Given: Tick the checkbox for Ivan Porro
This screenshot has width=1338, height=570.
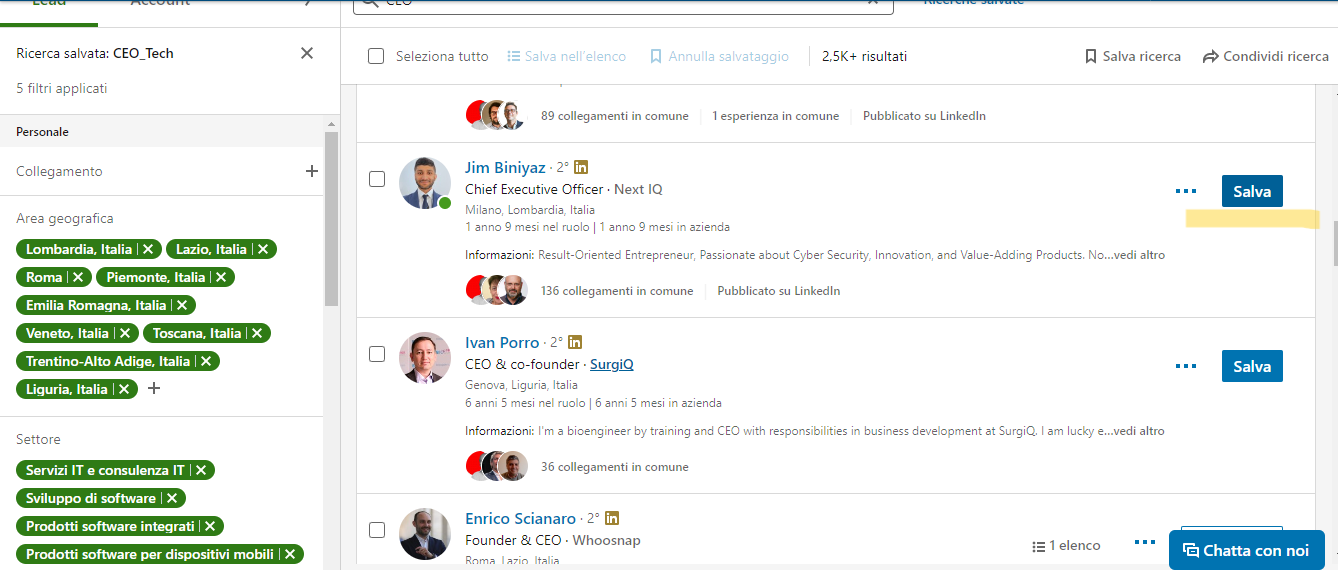Looking at the screenshot, I should tap(377, 354).
